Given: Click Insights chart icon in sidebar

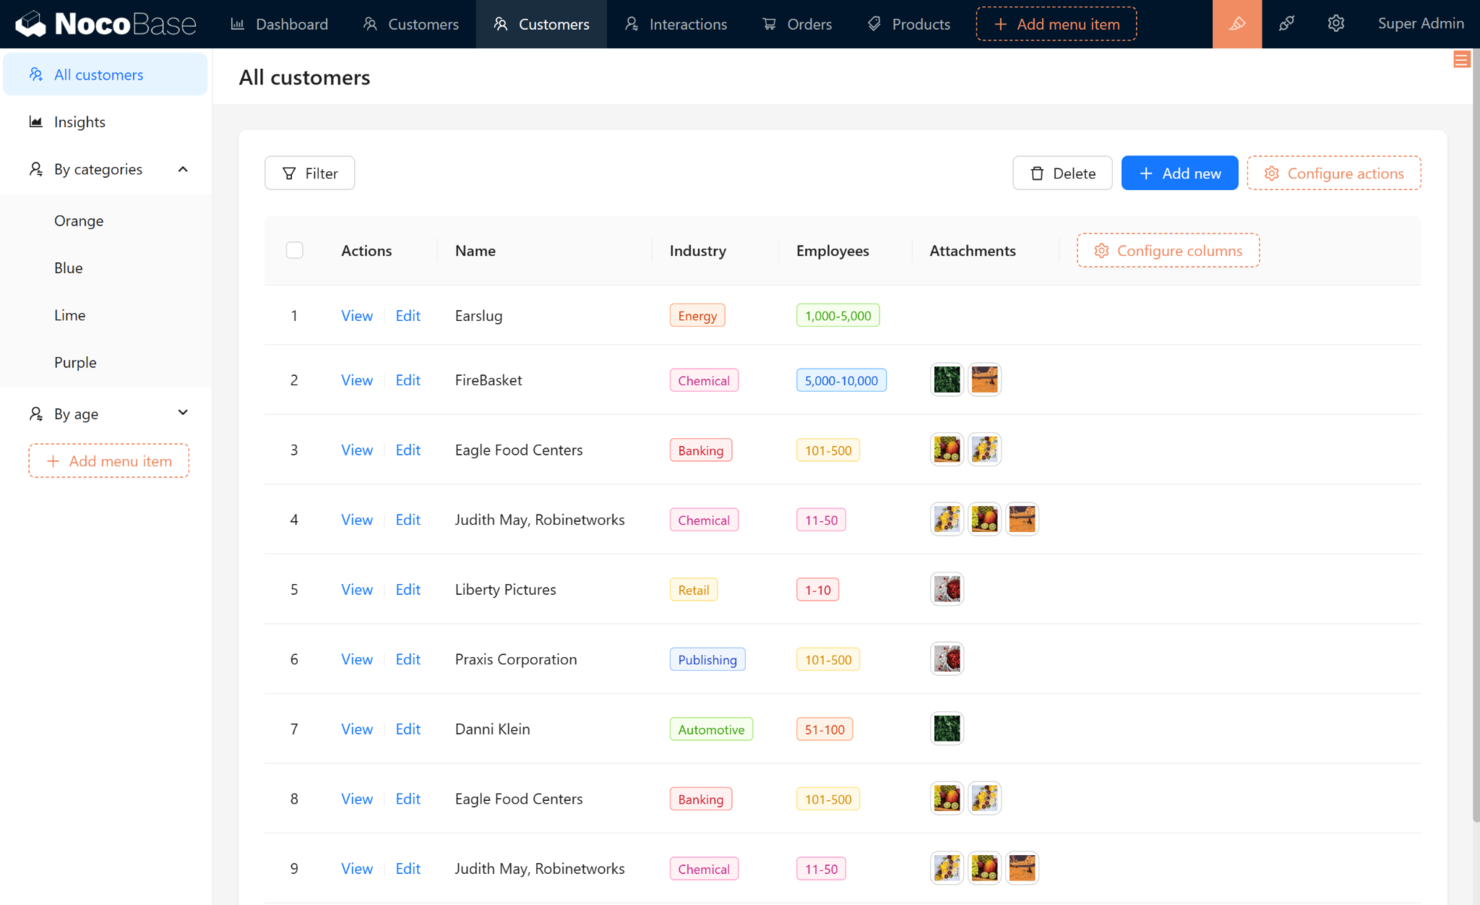Looking at the screenshot, I should coord(36,122).
